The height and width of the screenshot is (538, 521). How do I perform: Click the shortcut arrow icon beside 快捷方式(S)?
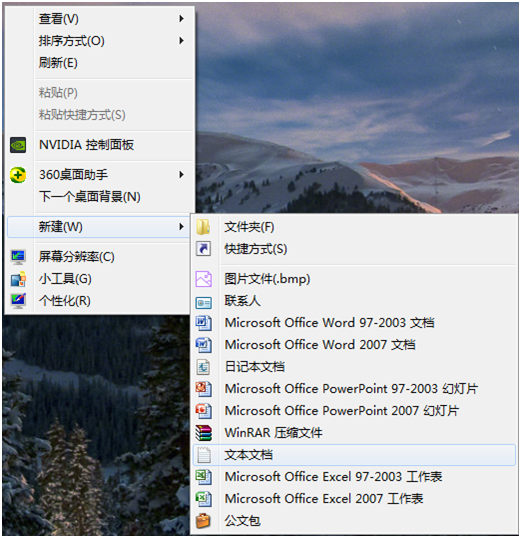pos(203,249)
